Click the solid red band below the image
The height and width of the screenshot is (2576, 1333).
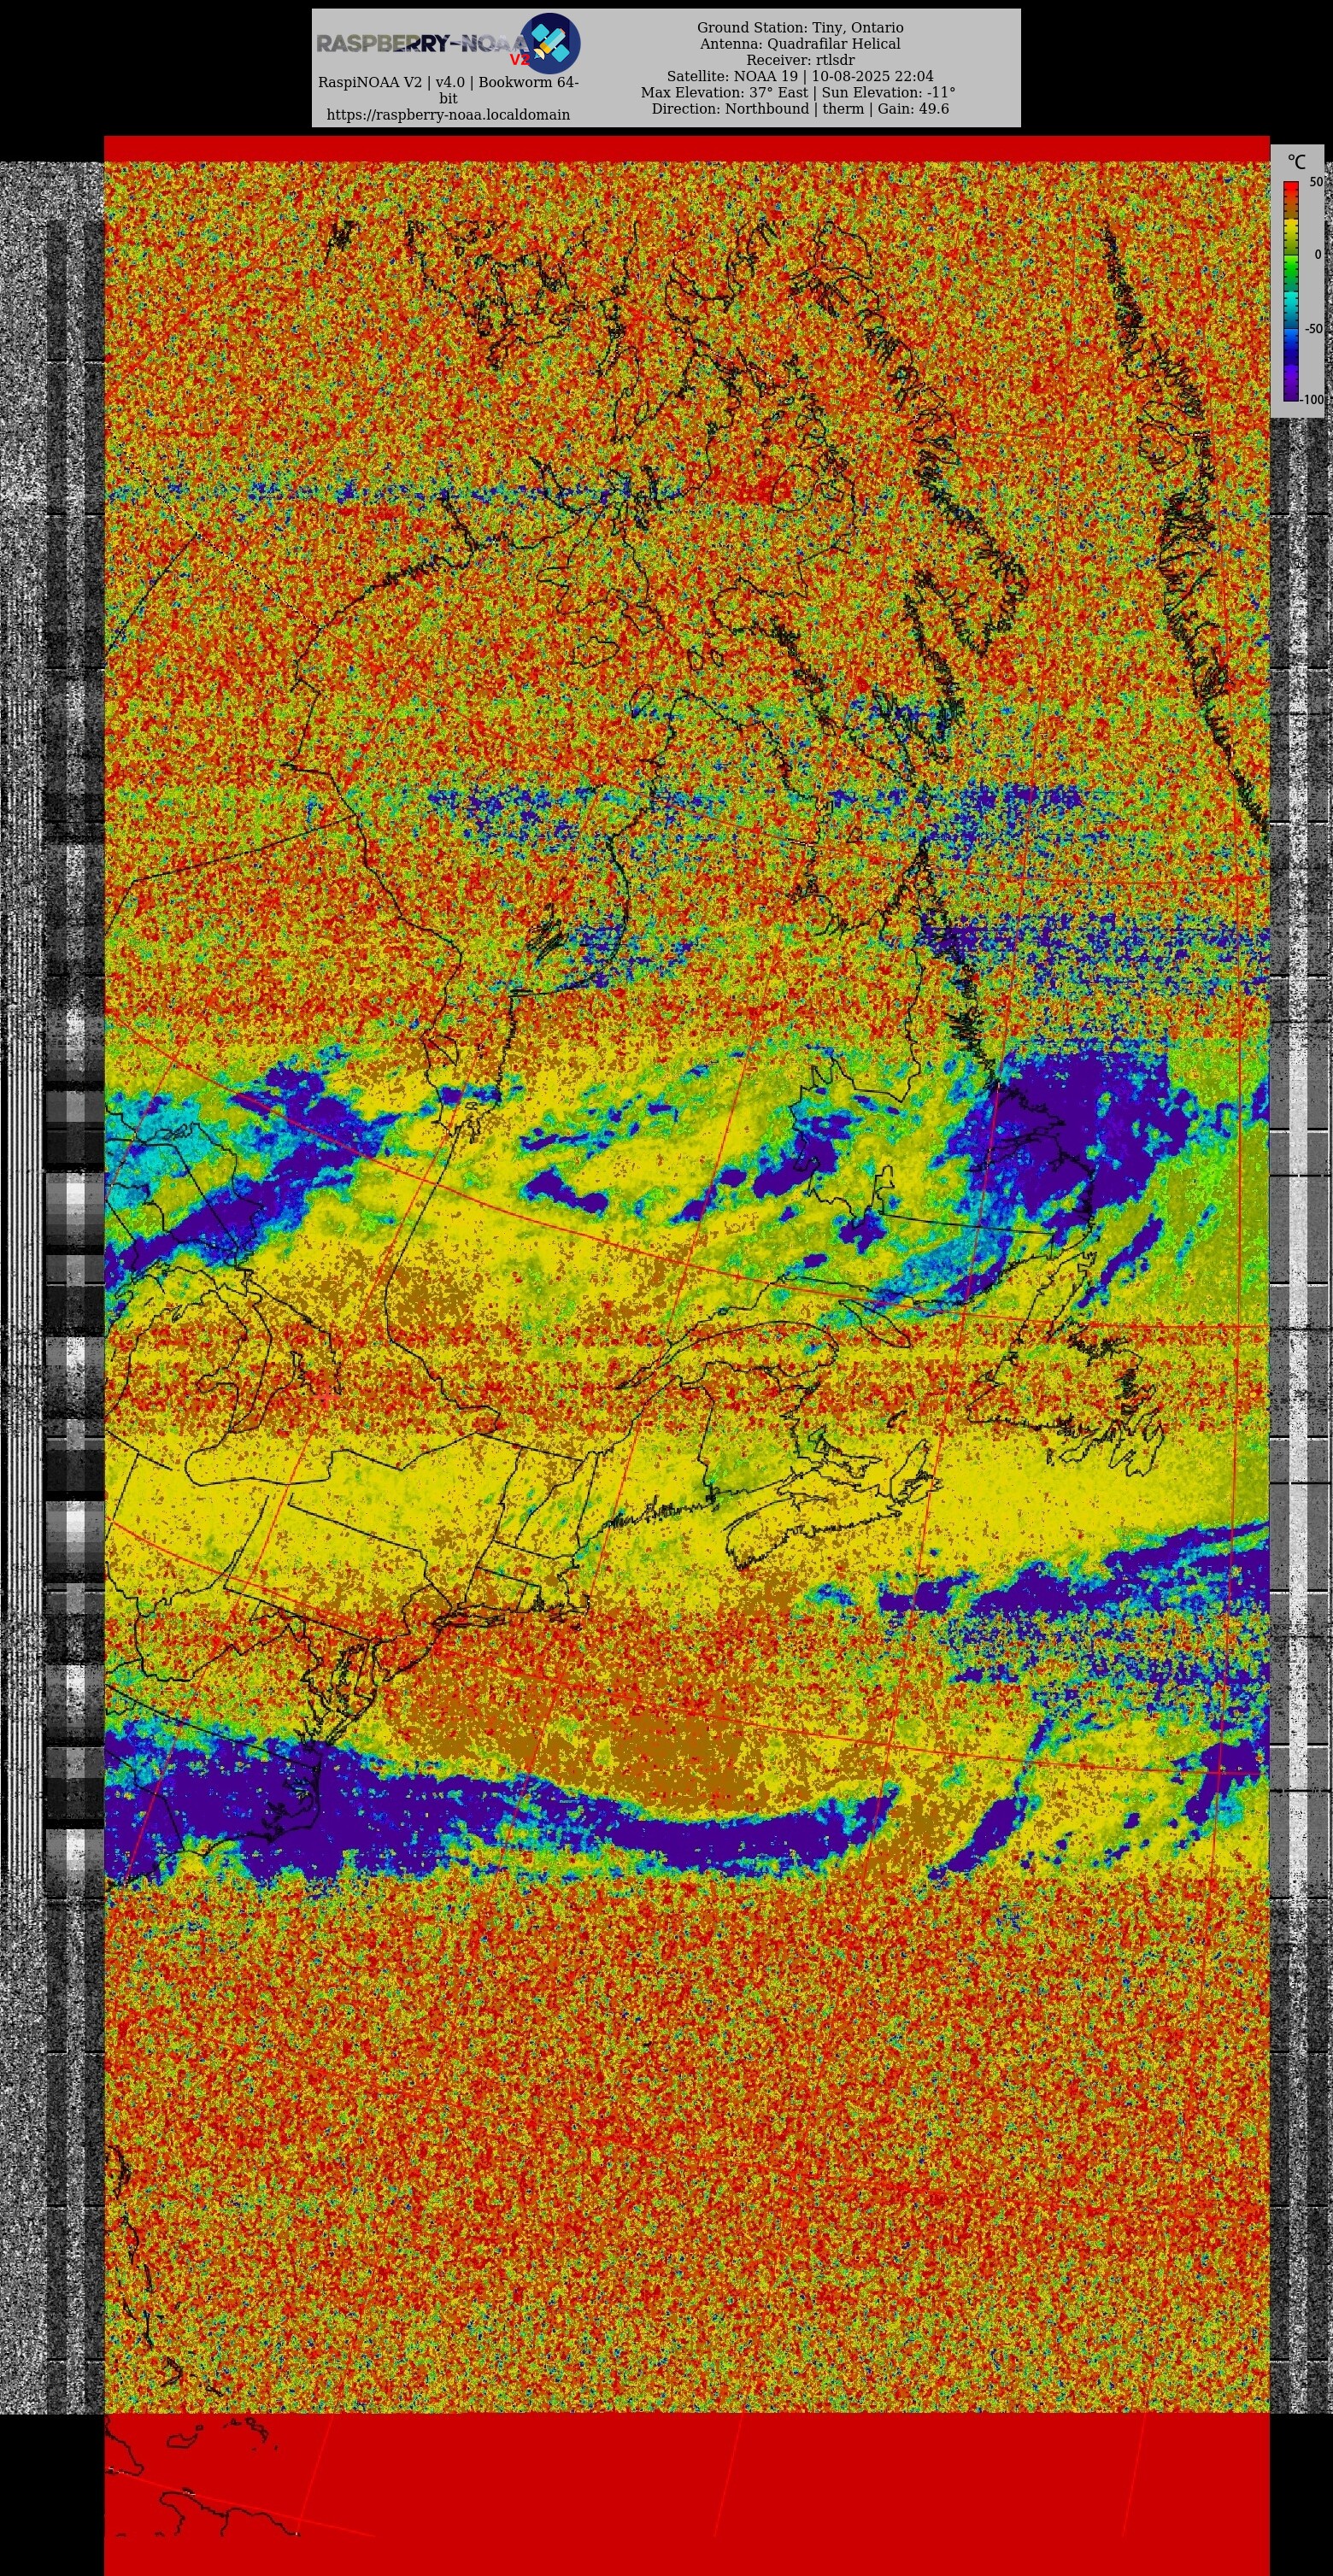(x=686, y=2500)
